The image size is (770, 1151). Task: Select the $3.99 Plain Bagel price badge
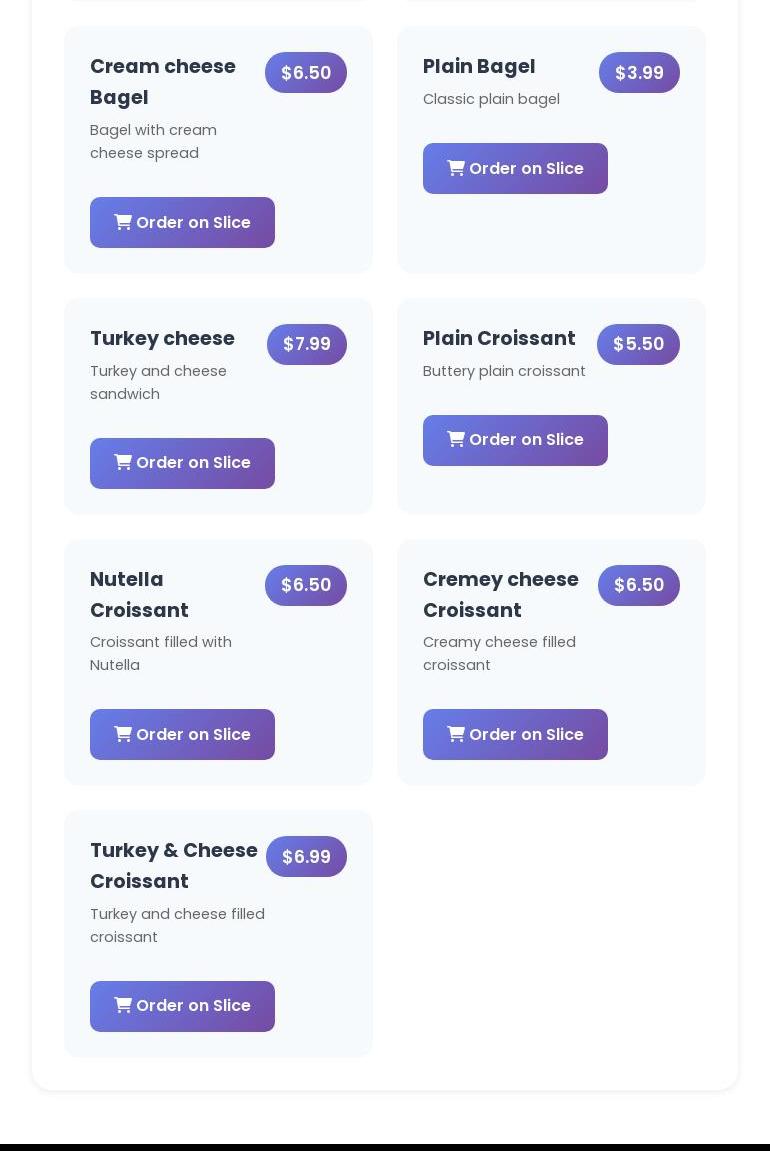click(x=639, y=73)
